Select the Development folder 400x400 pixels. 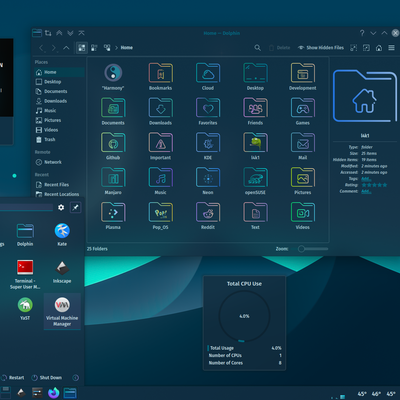[303, 77]
